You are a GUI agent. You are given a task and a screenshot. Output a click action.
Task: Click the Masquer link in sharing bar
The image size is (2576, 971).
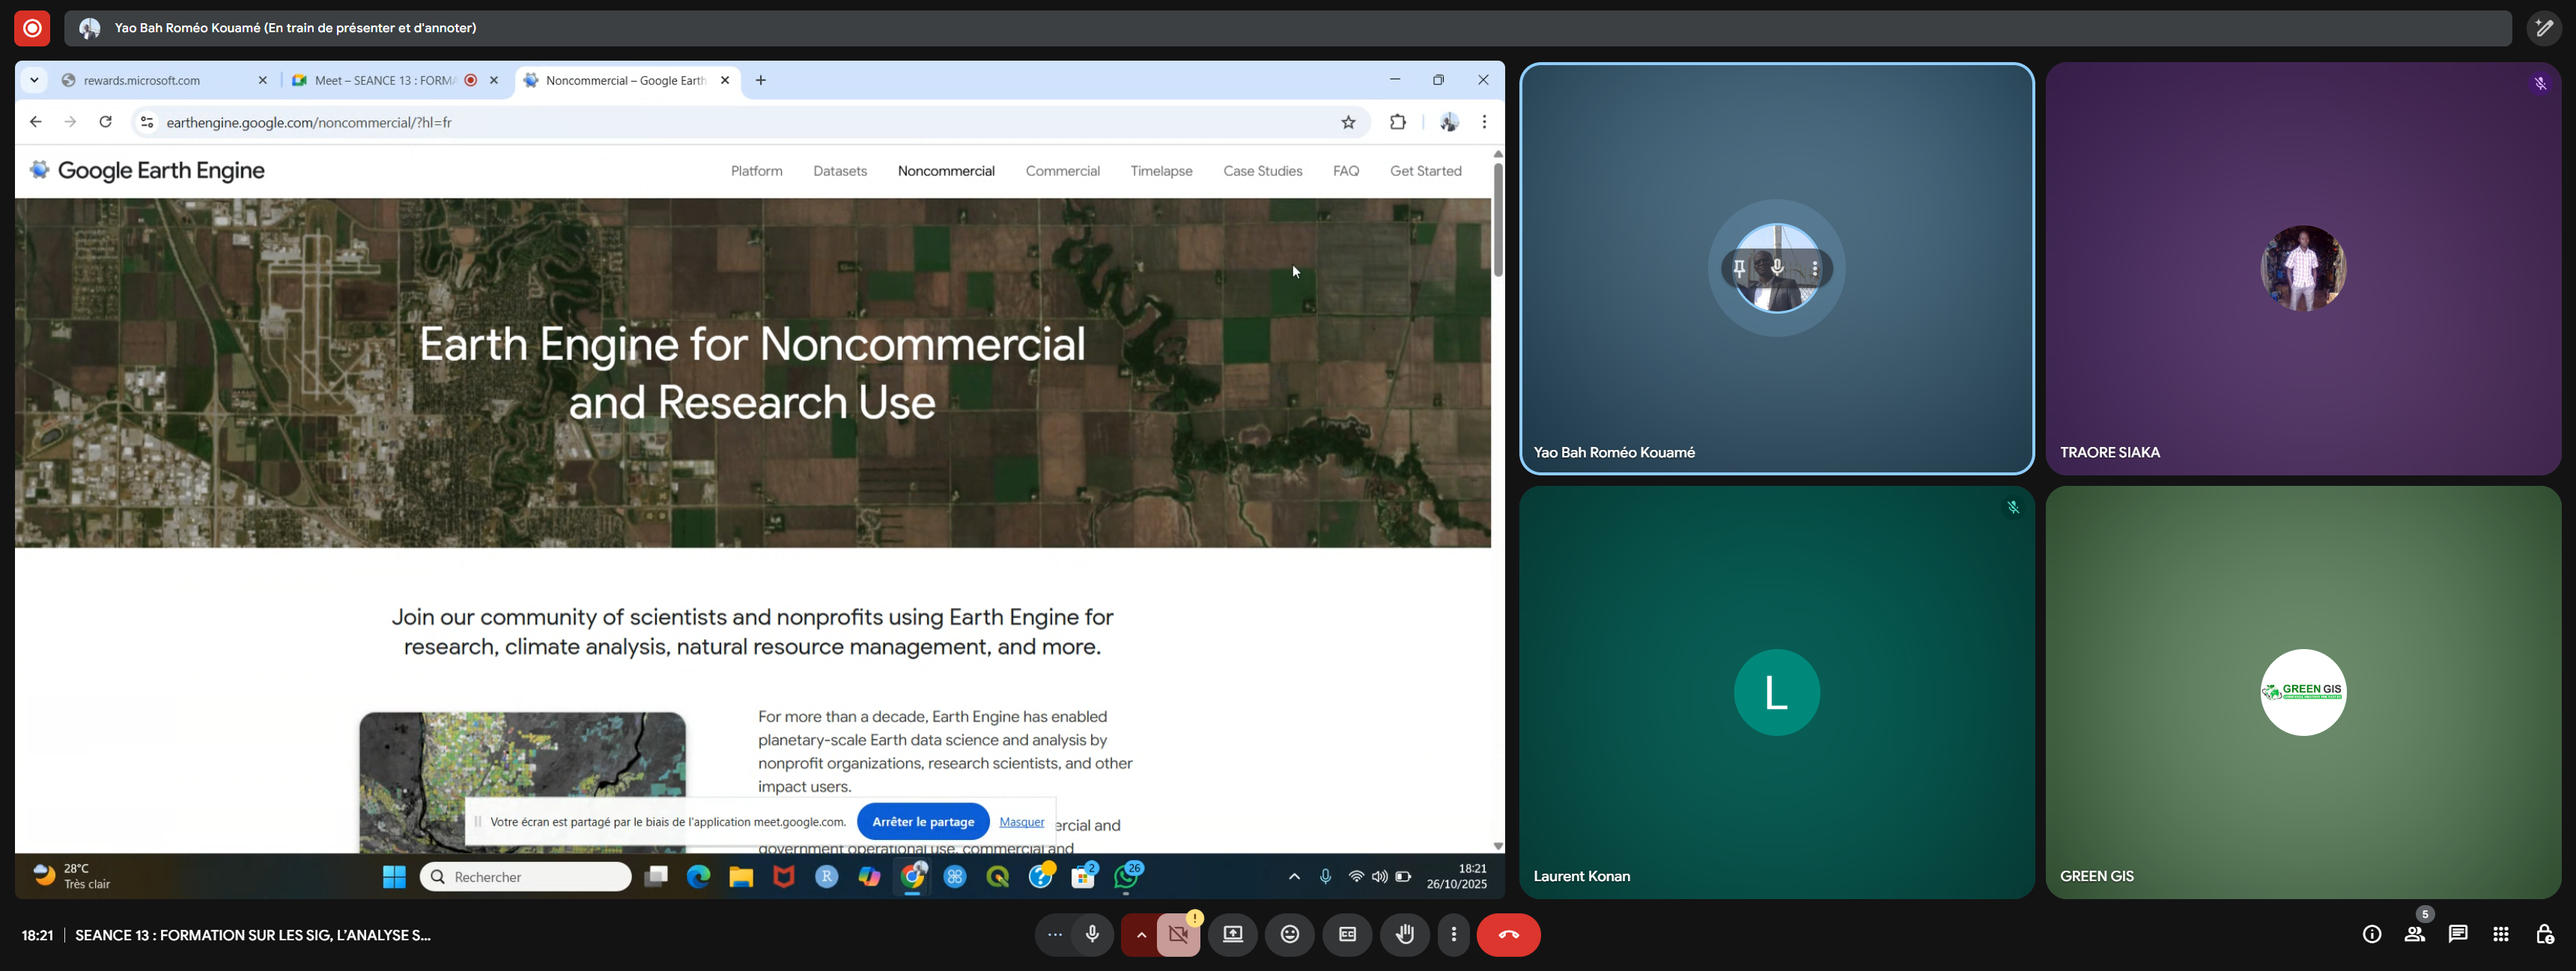(x=1021, y=822)
